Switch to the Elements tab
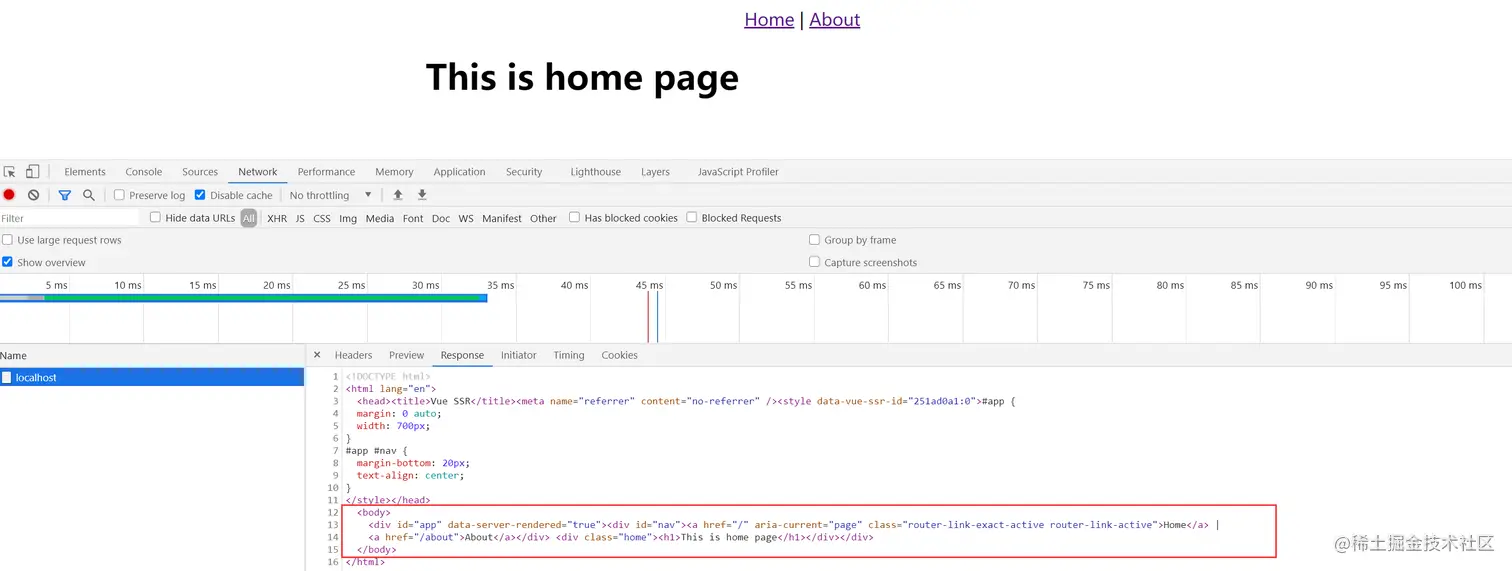Screen dimensions: 1512x571 pos(85,172)
